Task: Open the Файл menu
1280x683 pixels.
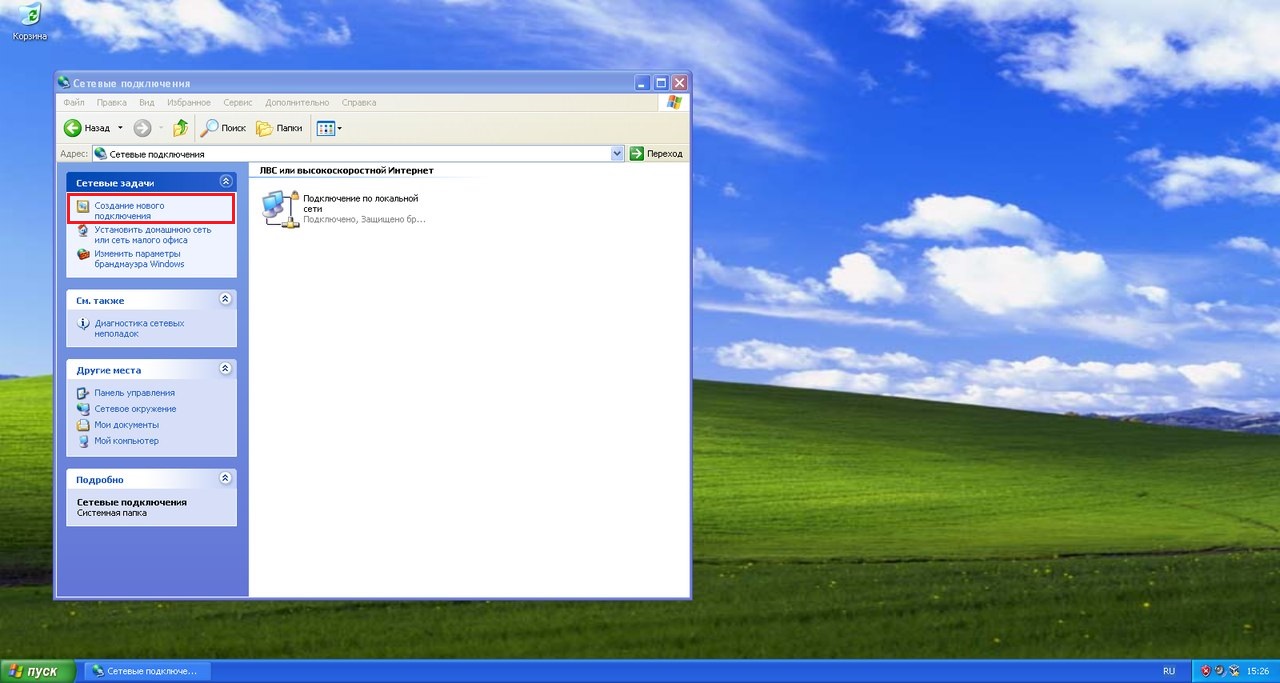Action: click(73, 103)
